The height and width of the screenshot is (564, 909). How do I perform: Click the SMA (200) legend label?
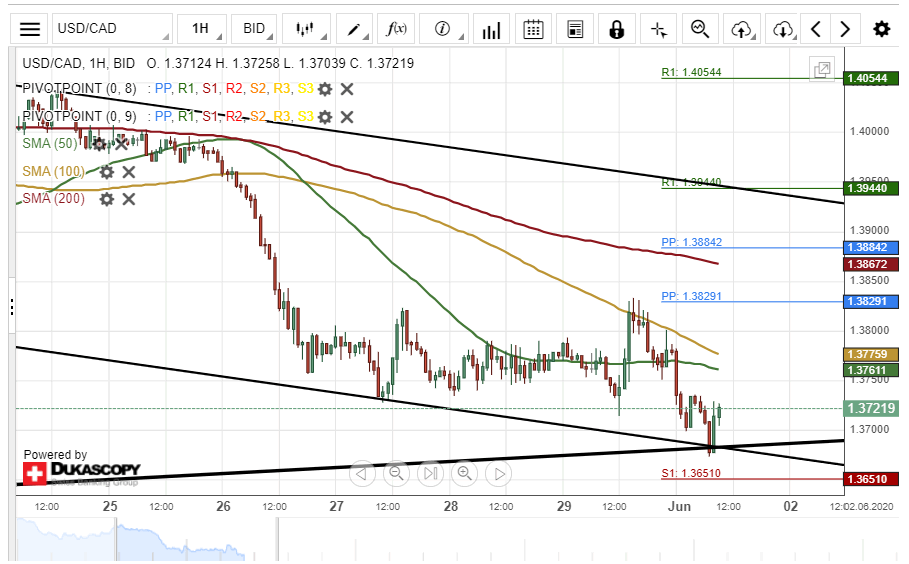[x=53, y=199]
